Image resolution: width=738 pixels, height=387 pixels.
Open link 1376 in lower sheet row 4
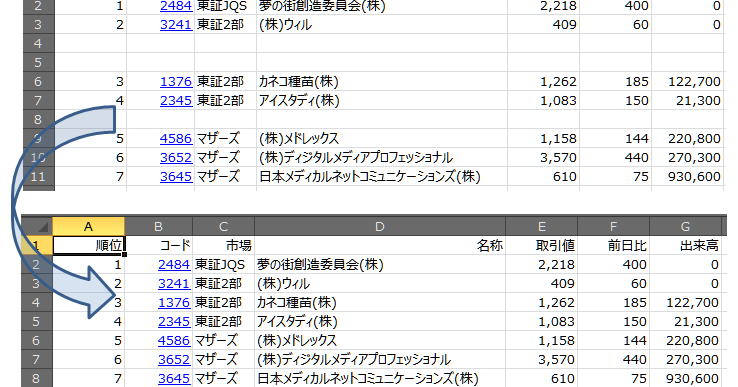(x=174, y=302)
